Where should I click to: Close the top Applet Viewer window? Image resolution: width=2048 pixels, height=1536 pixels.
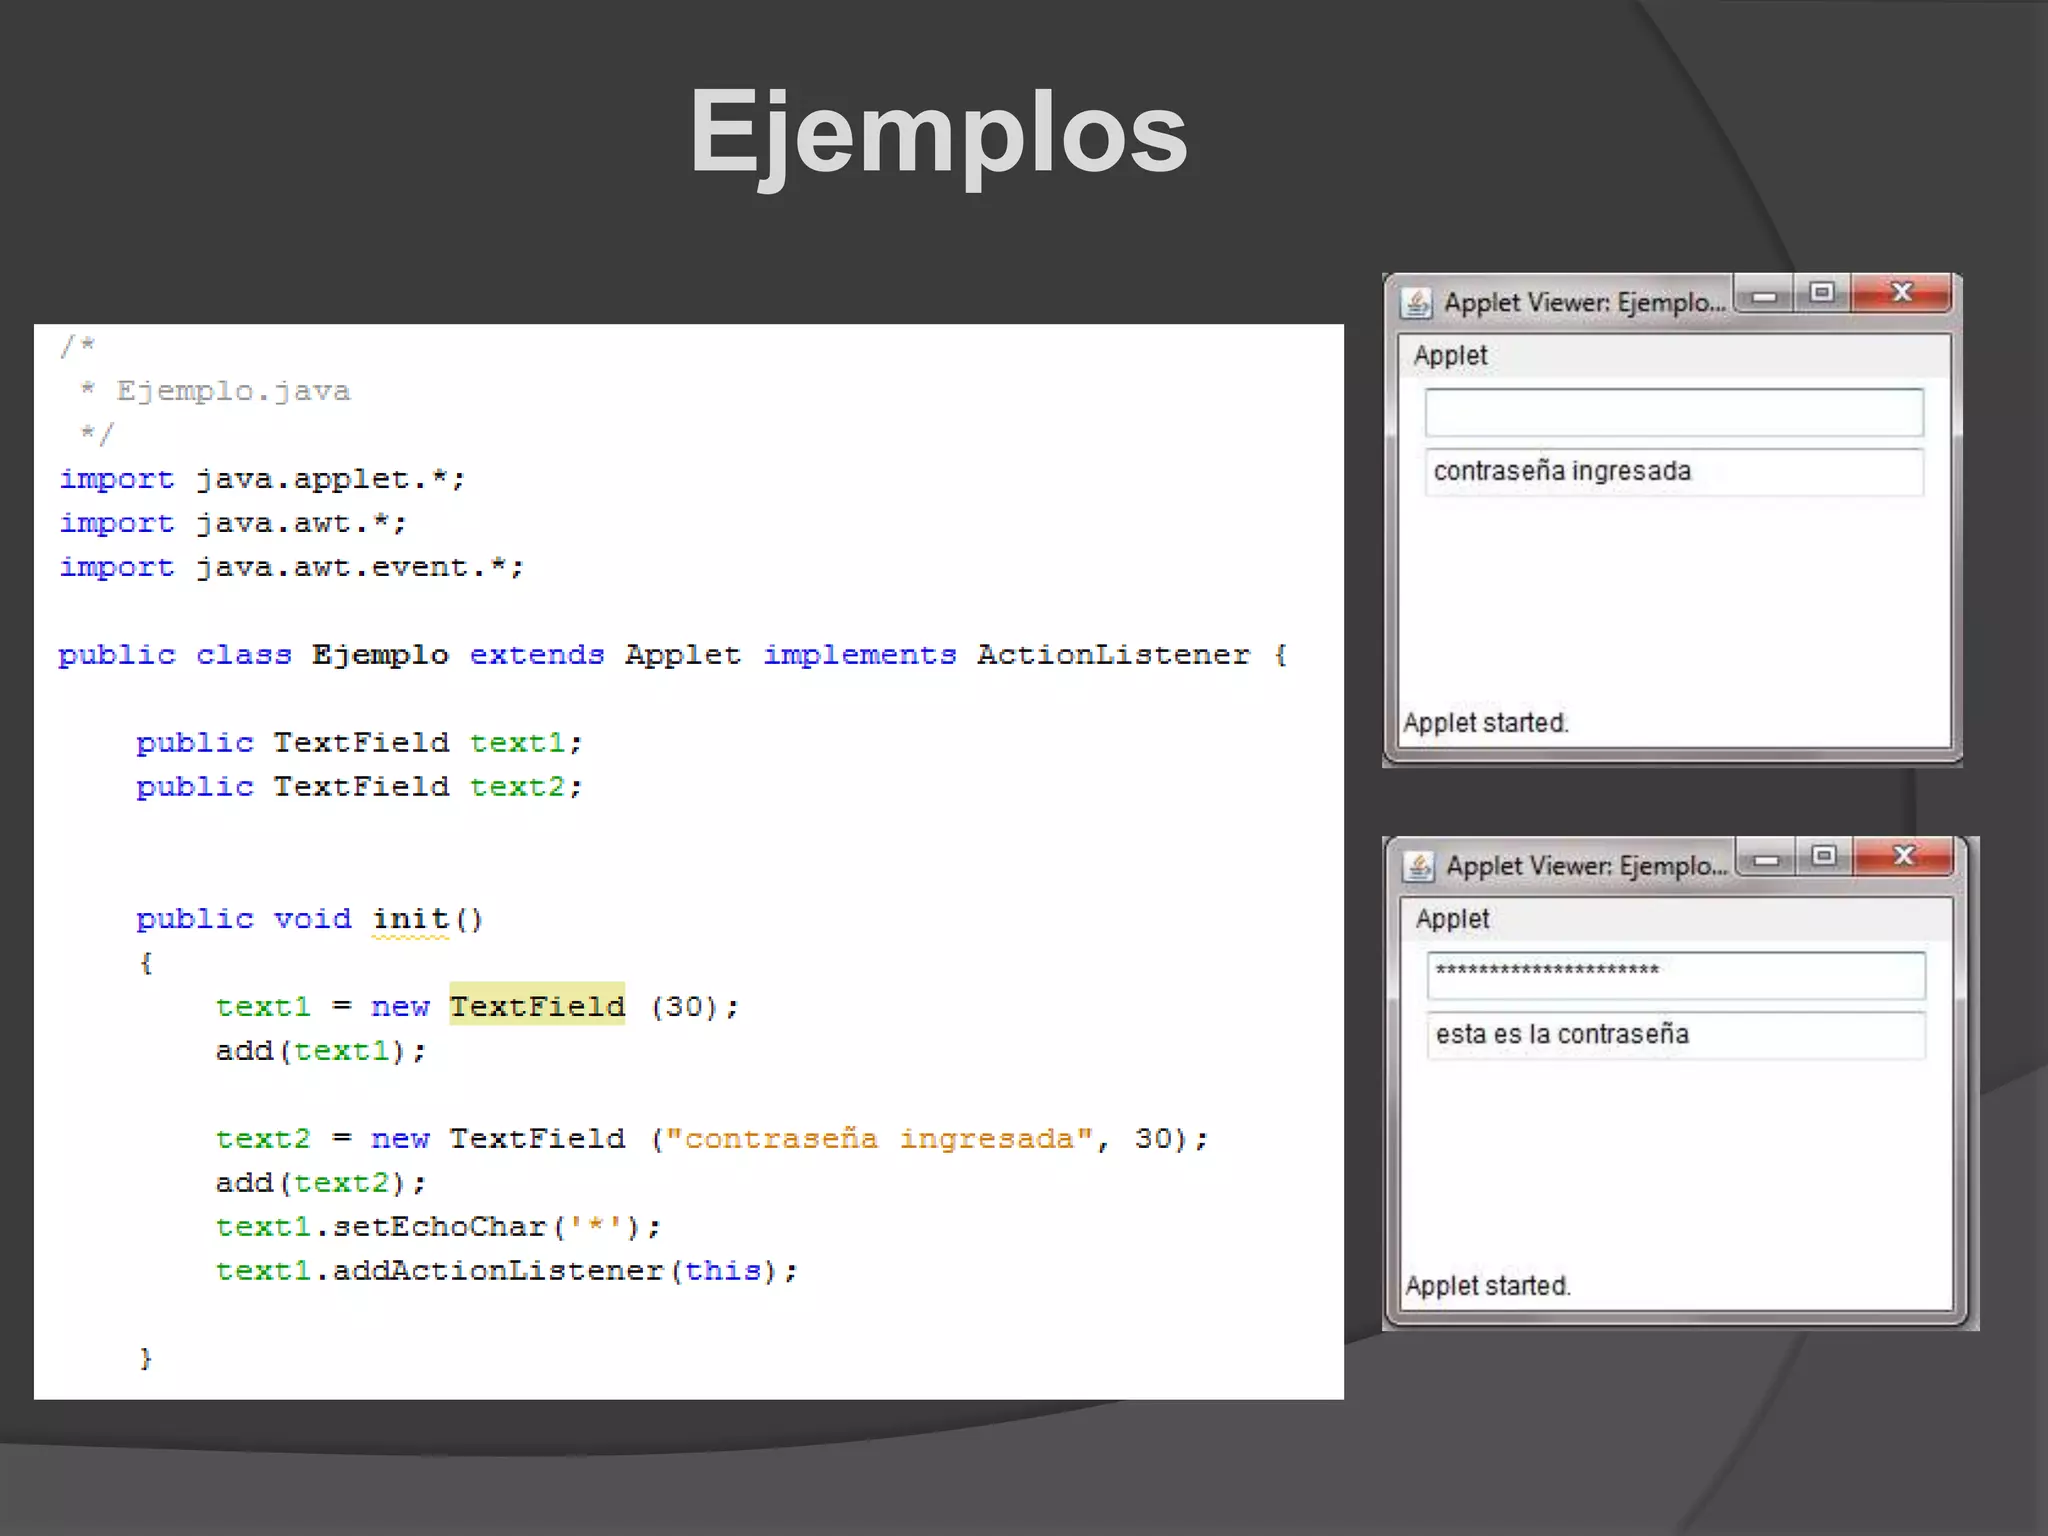(1901, 293)
